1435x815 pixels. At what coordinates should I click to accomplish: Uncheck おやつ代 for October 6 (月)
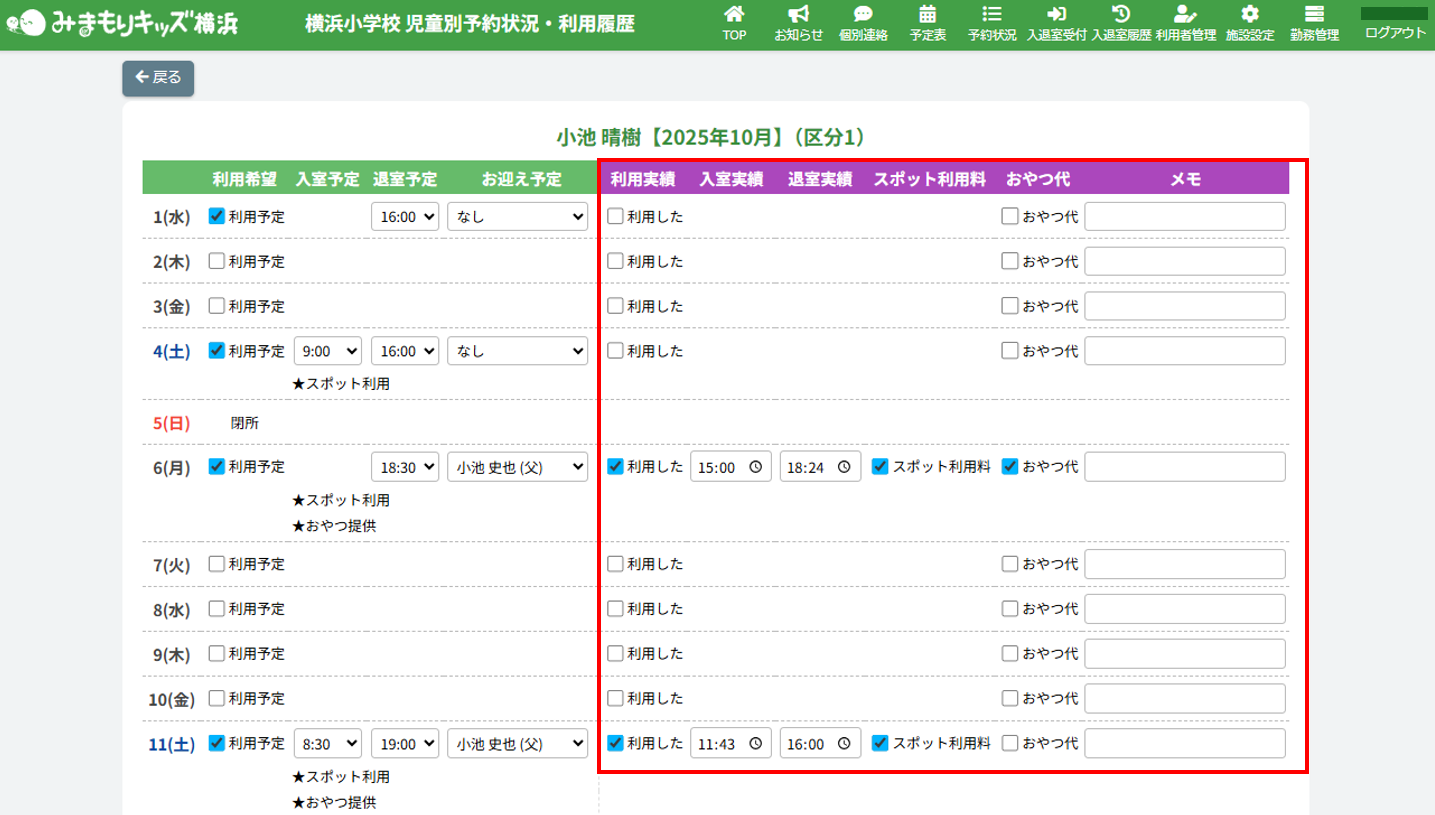1009,466
